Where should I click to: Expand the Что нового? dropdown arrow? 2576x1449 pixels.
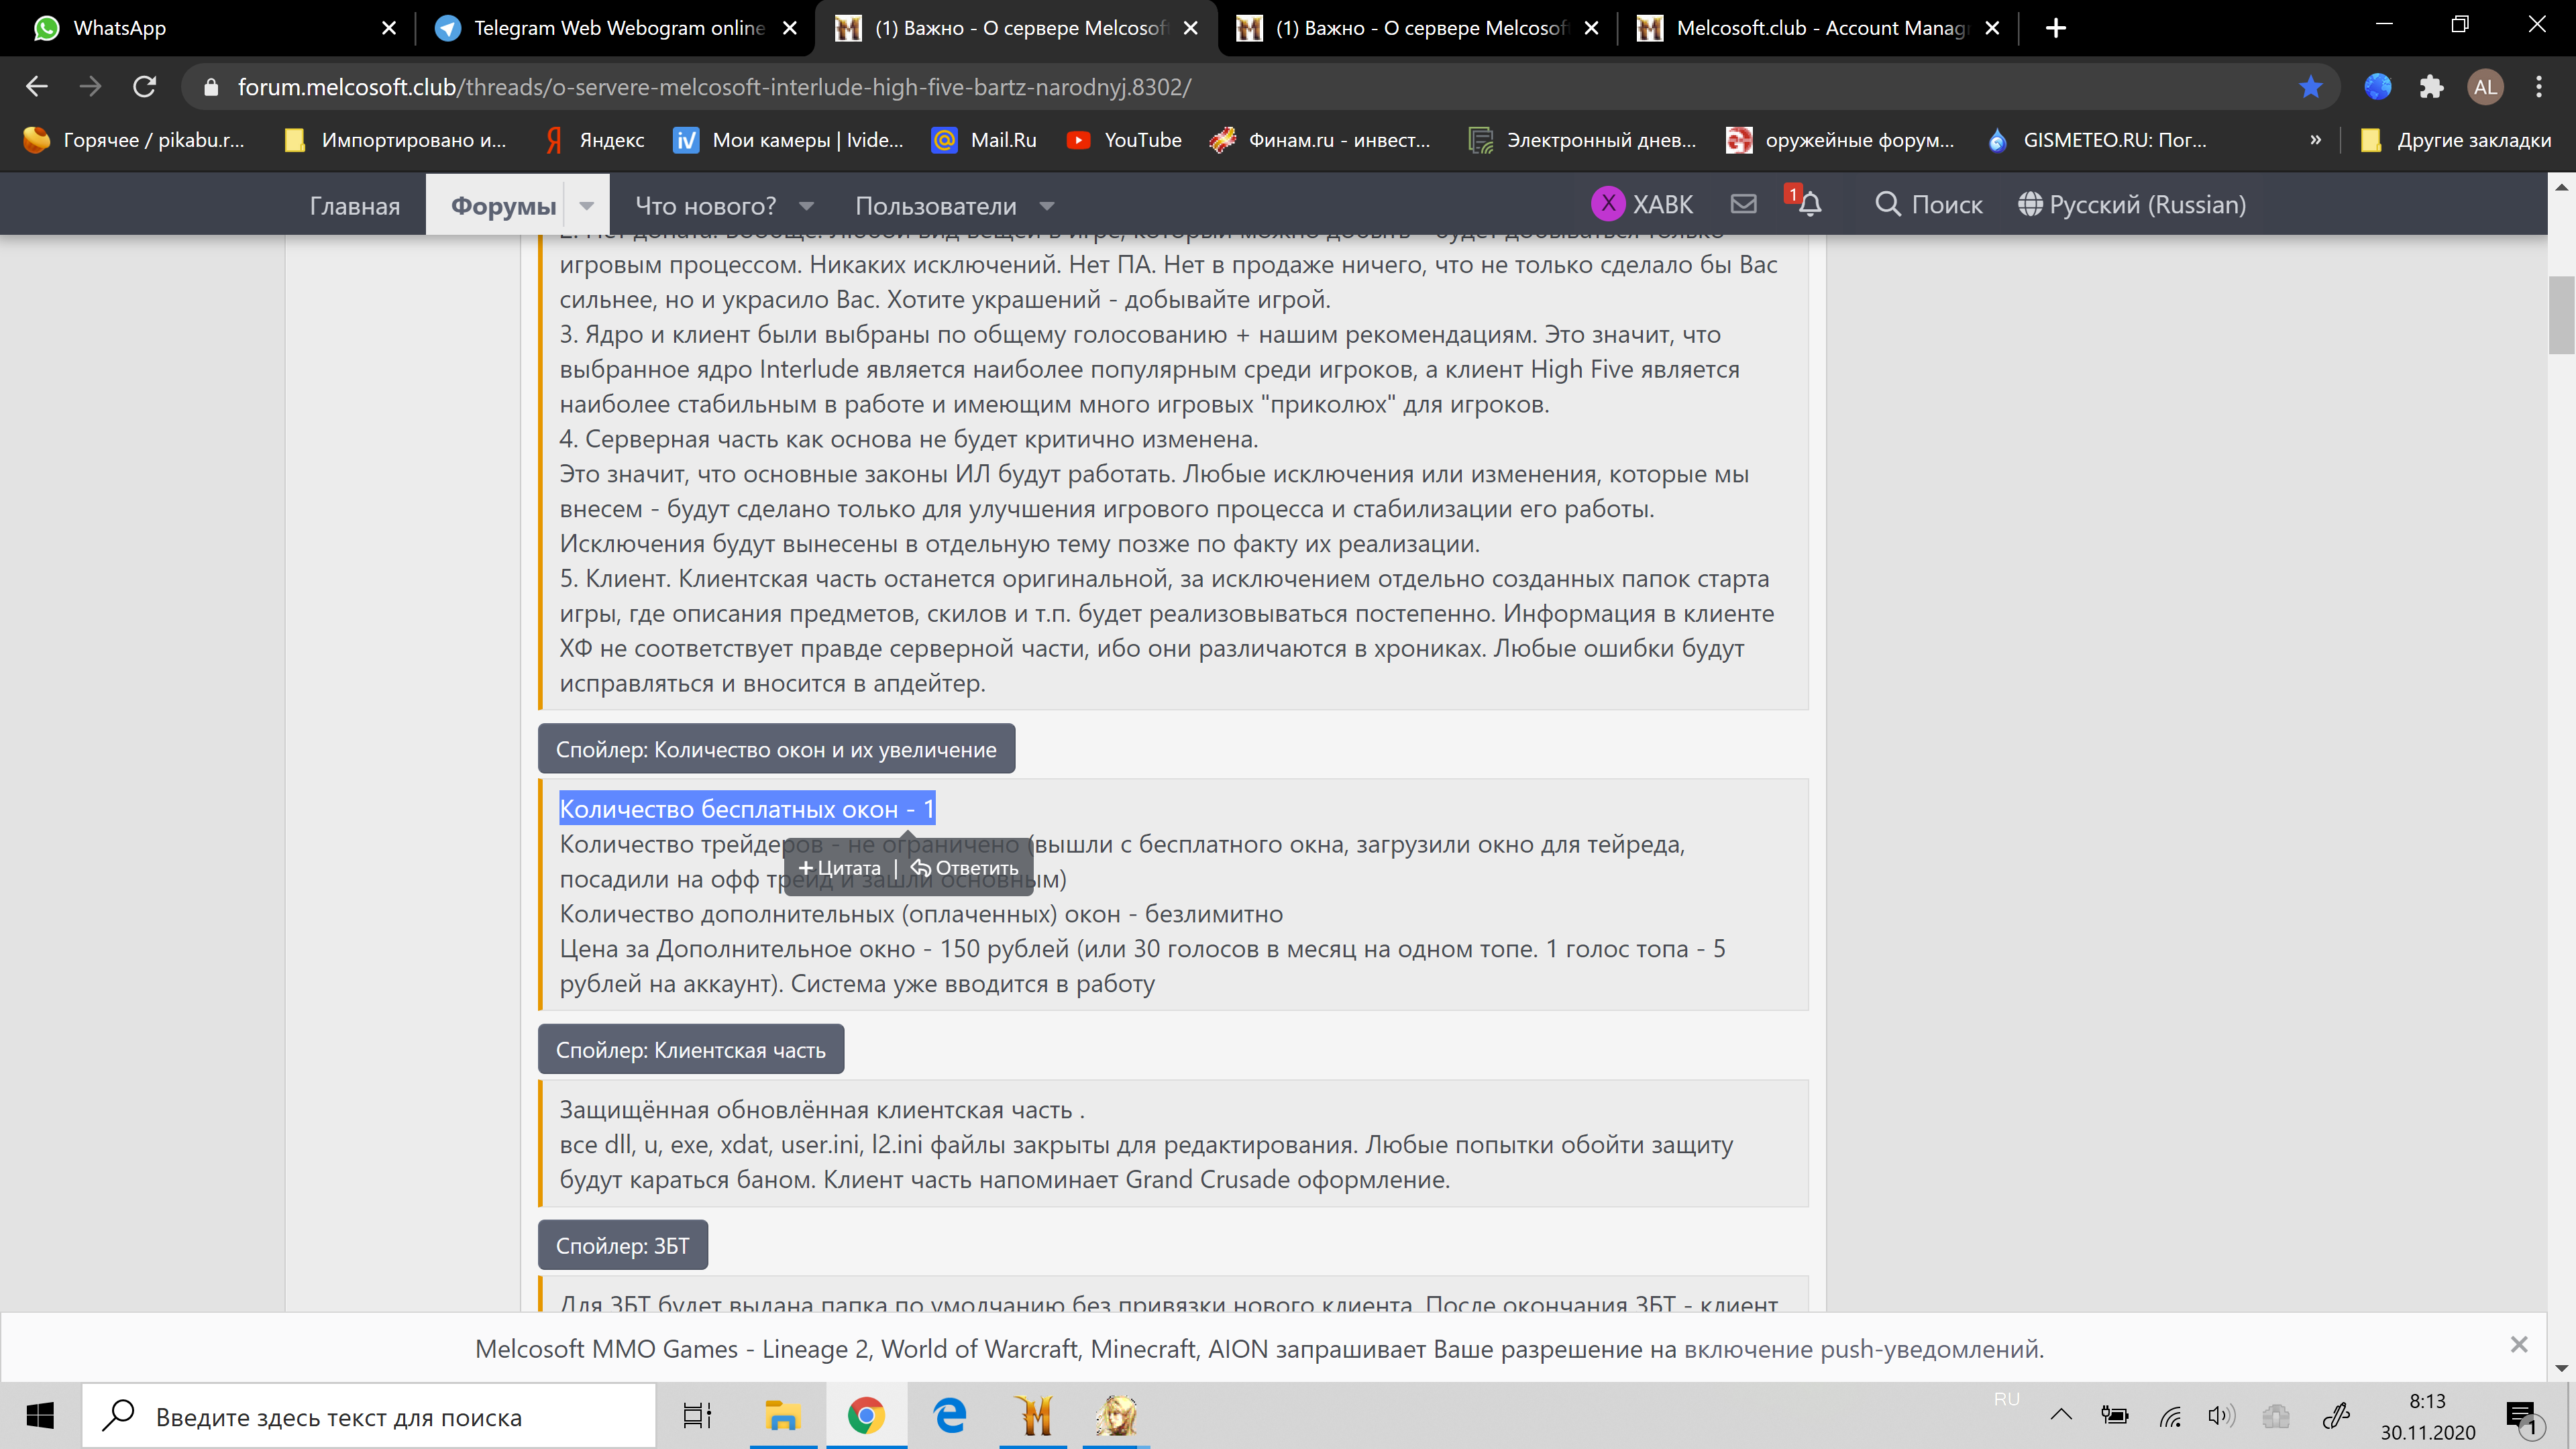(x=806, y=206)
